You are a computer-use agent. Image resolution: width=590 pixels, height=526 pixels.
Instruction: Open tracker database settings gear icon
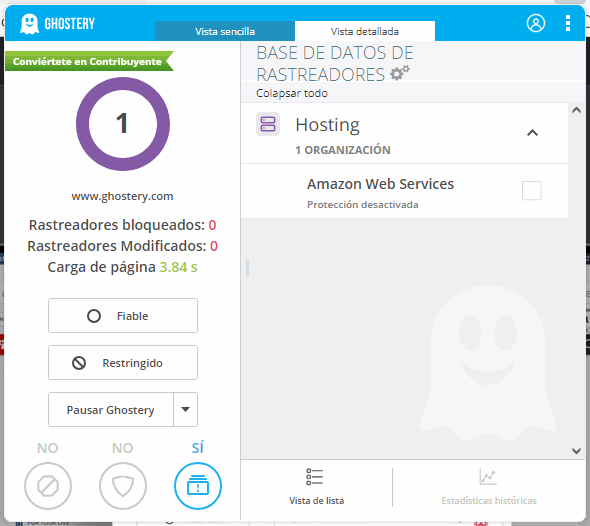[x=400, y=73]
